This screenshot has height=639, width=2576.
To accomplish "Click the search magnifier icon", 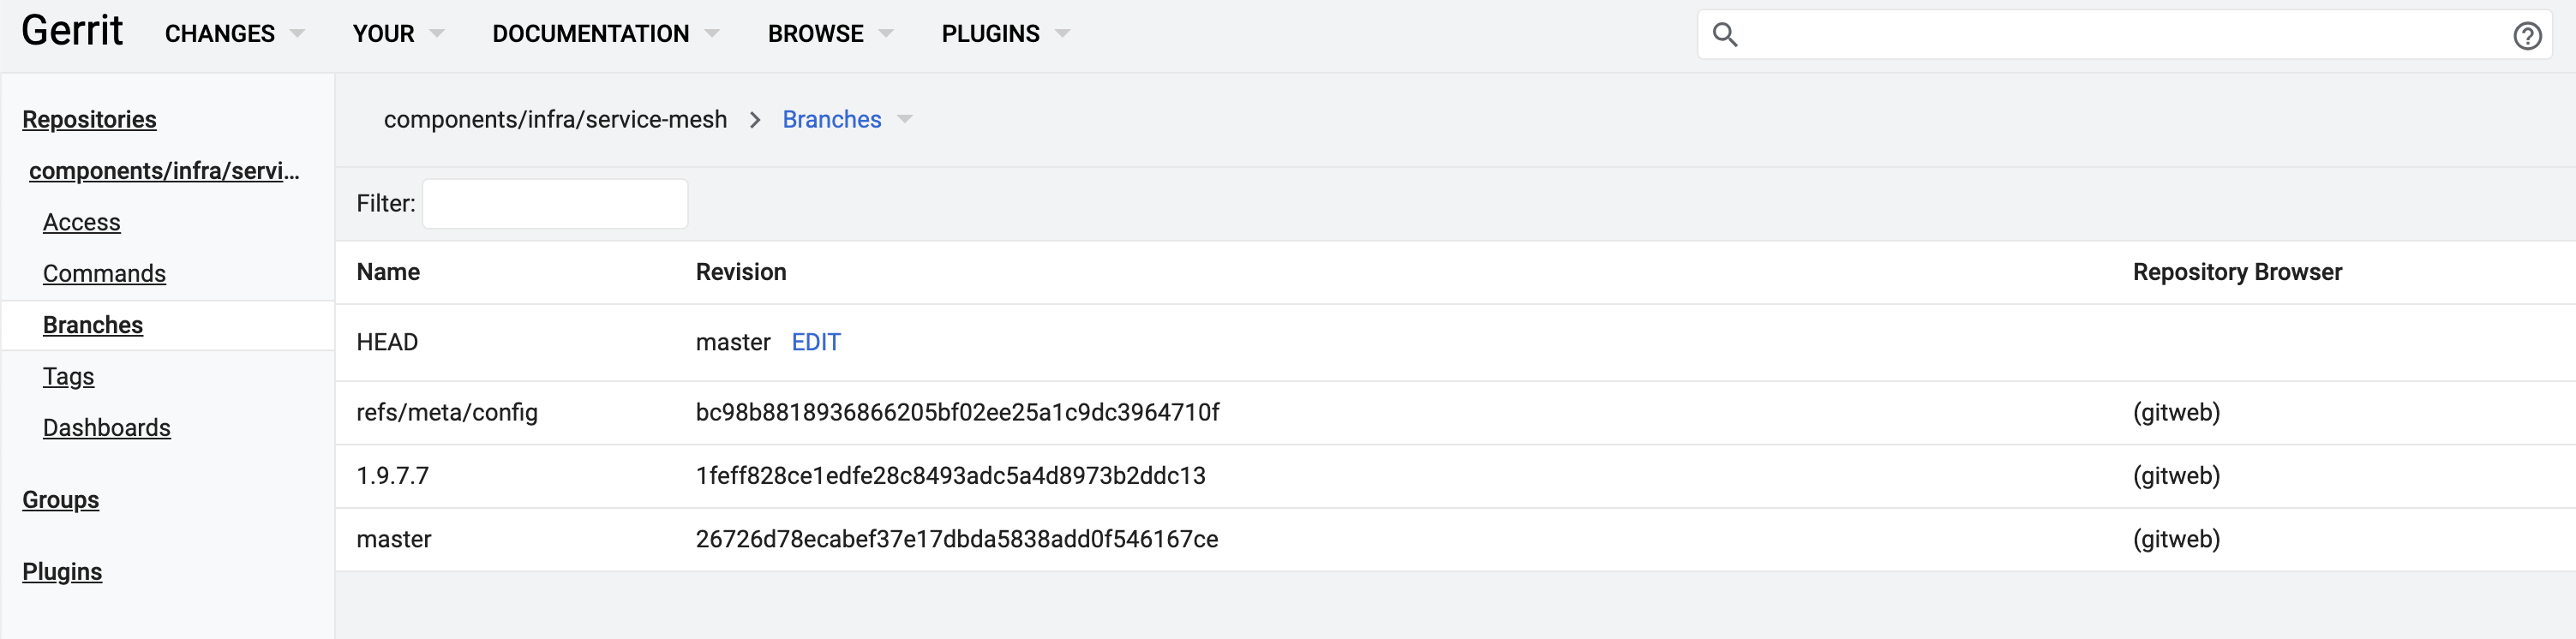I will 1725,35.
